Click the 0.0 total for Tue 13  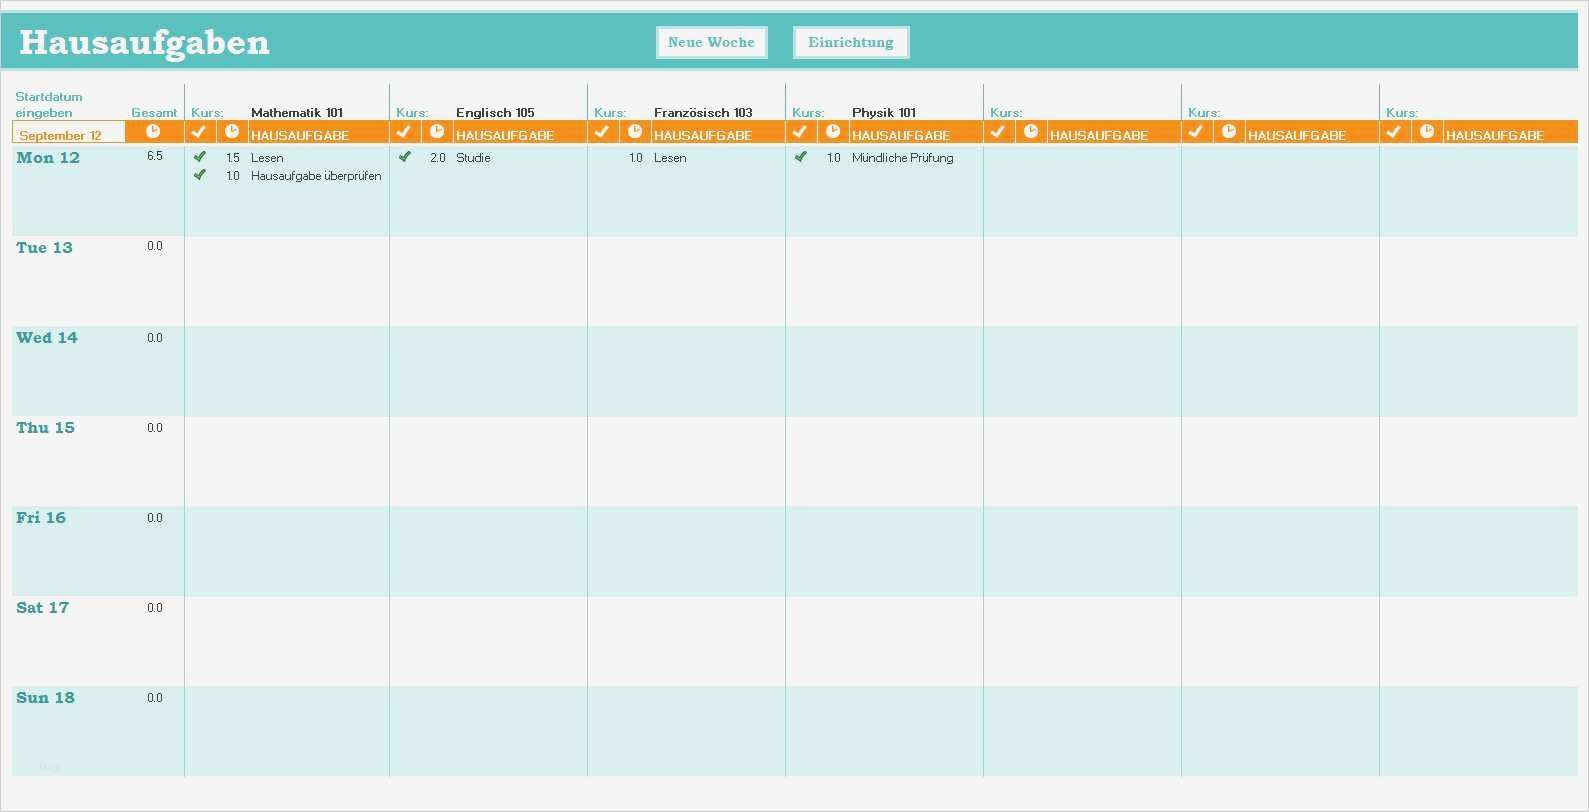155,246
